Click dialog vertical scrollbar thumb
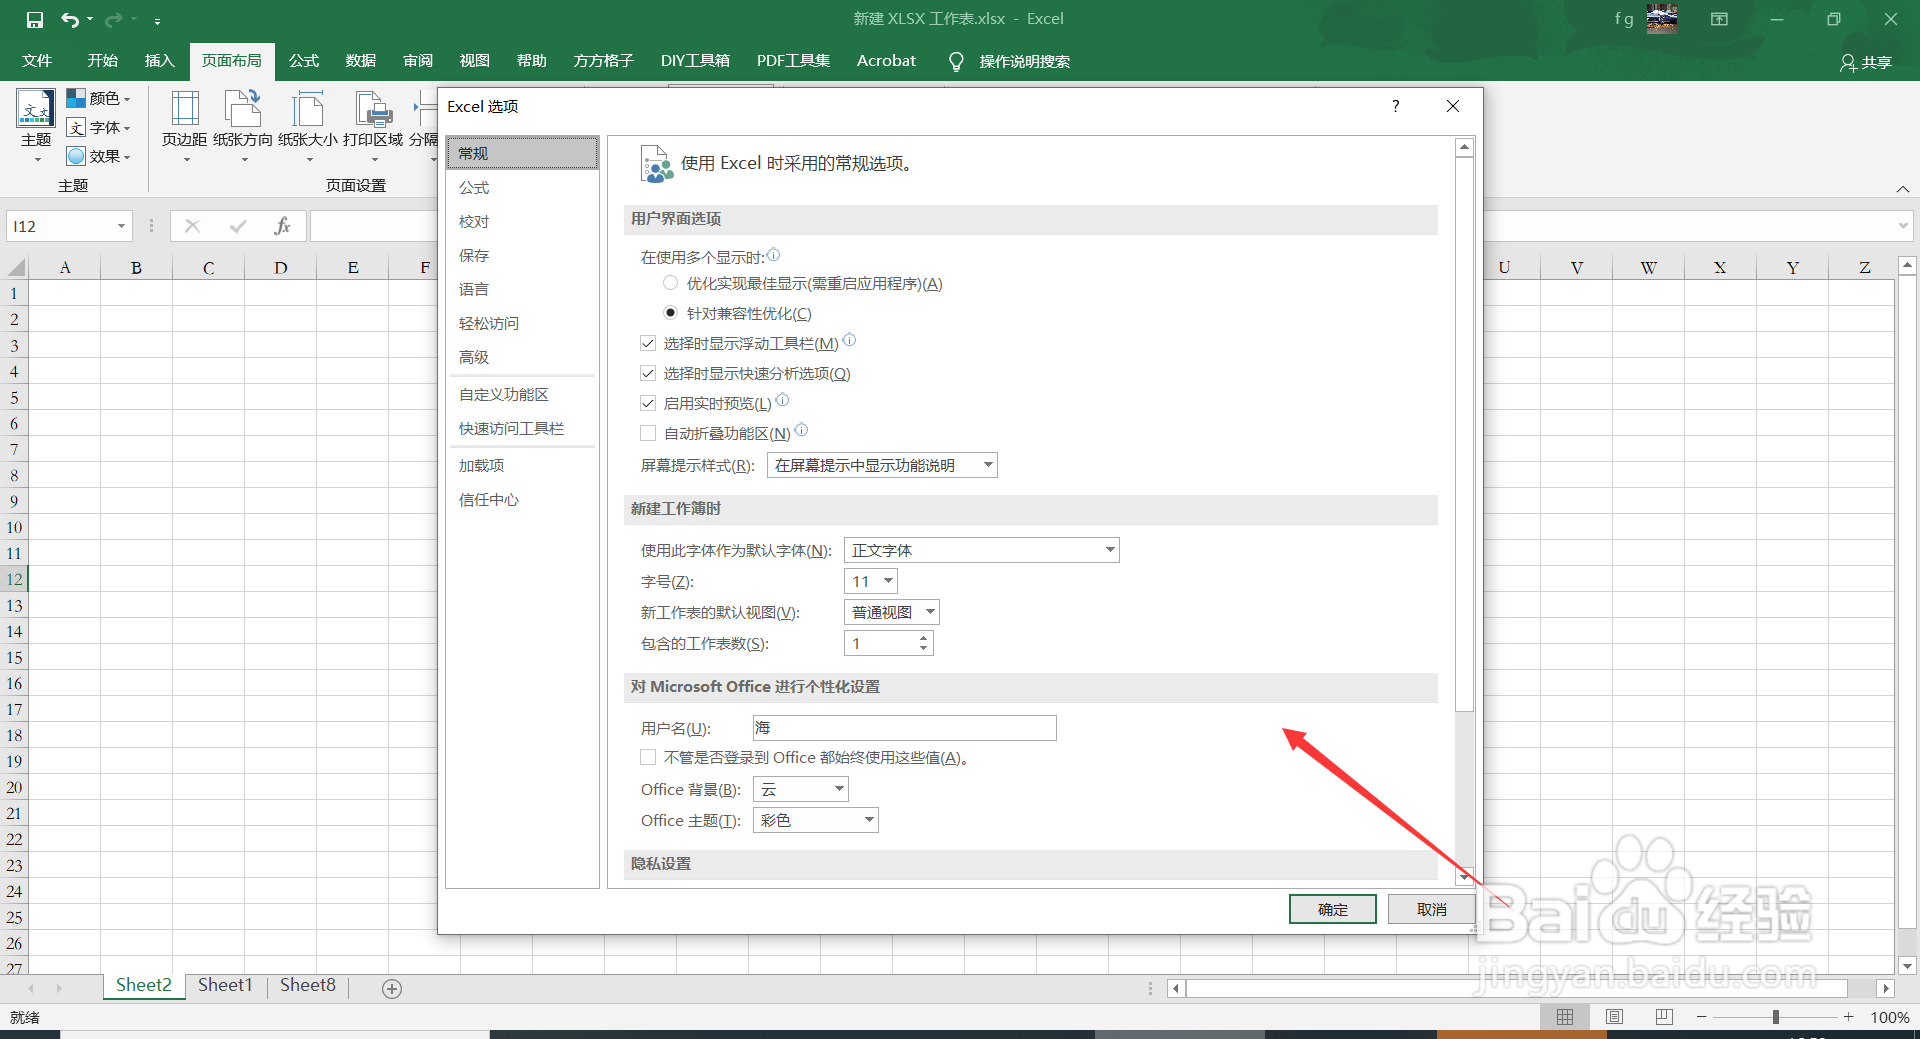Screen dimensions: 1920x1039 click(x=1464, y=434)
